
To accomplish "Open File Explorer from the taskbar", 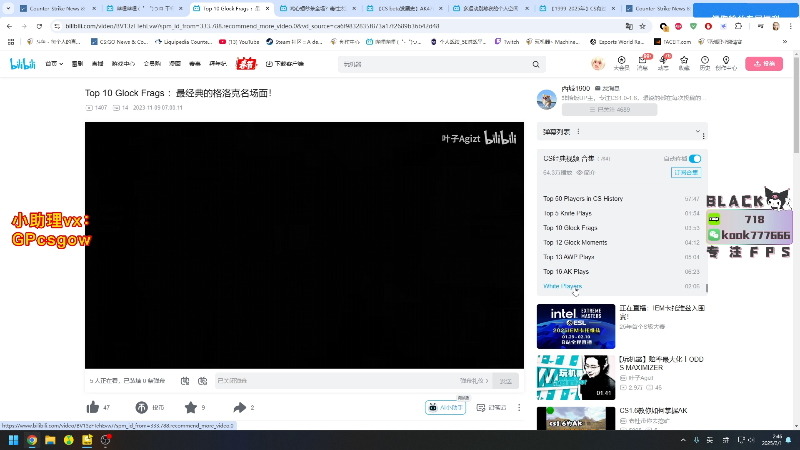I will tap(50, 440).
